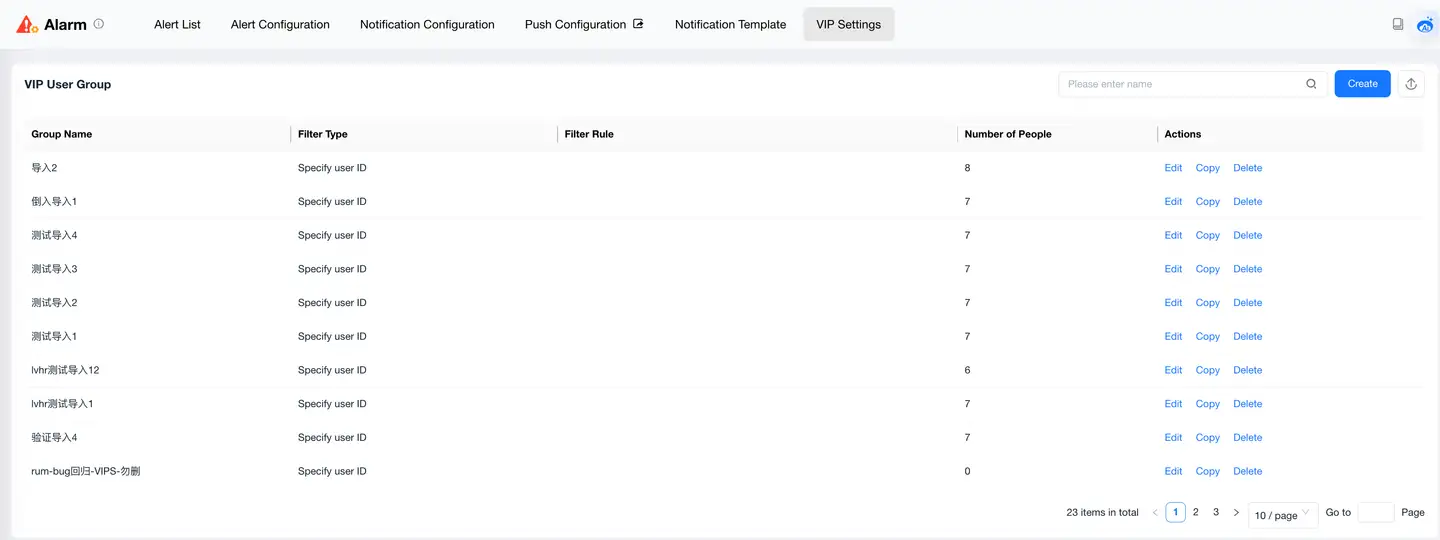Viewport: 1440px width, 540px height.
Task: Click the Filter Rule column header
Action: click(589, 134)
